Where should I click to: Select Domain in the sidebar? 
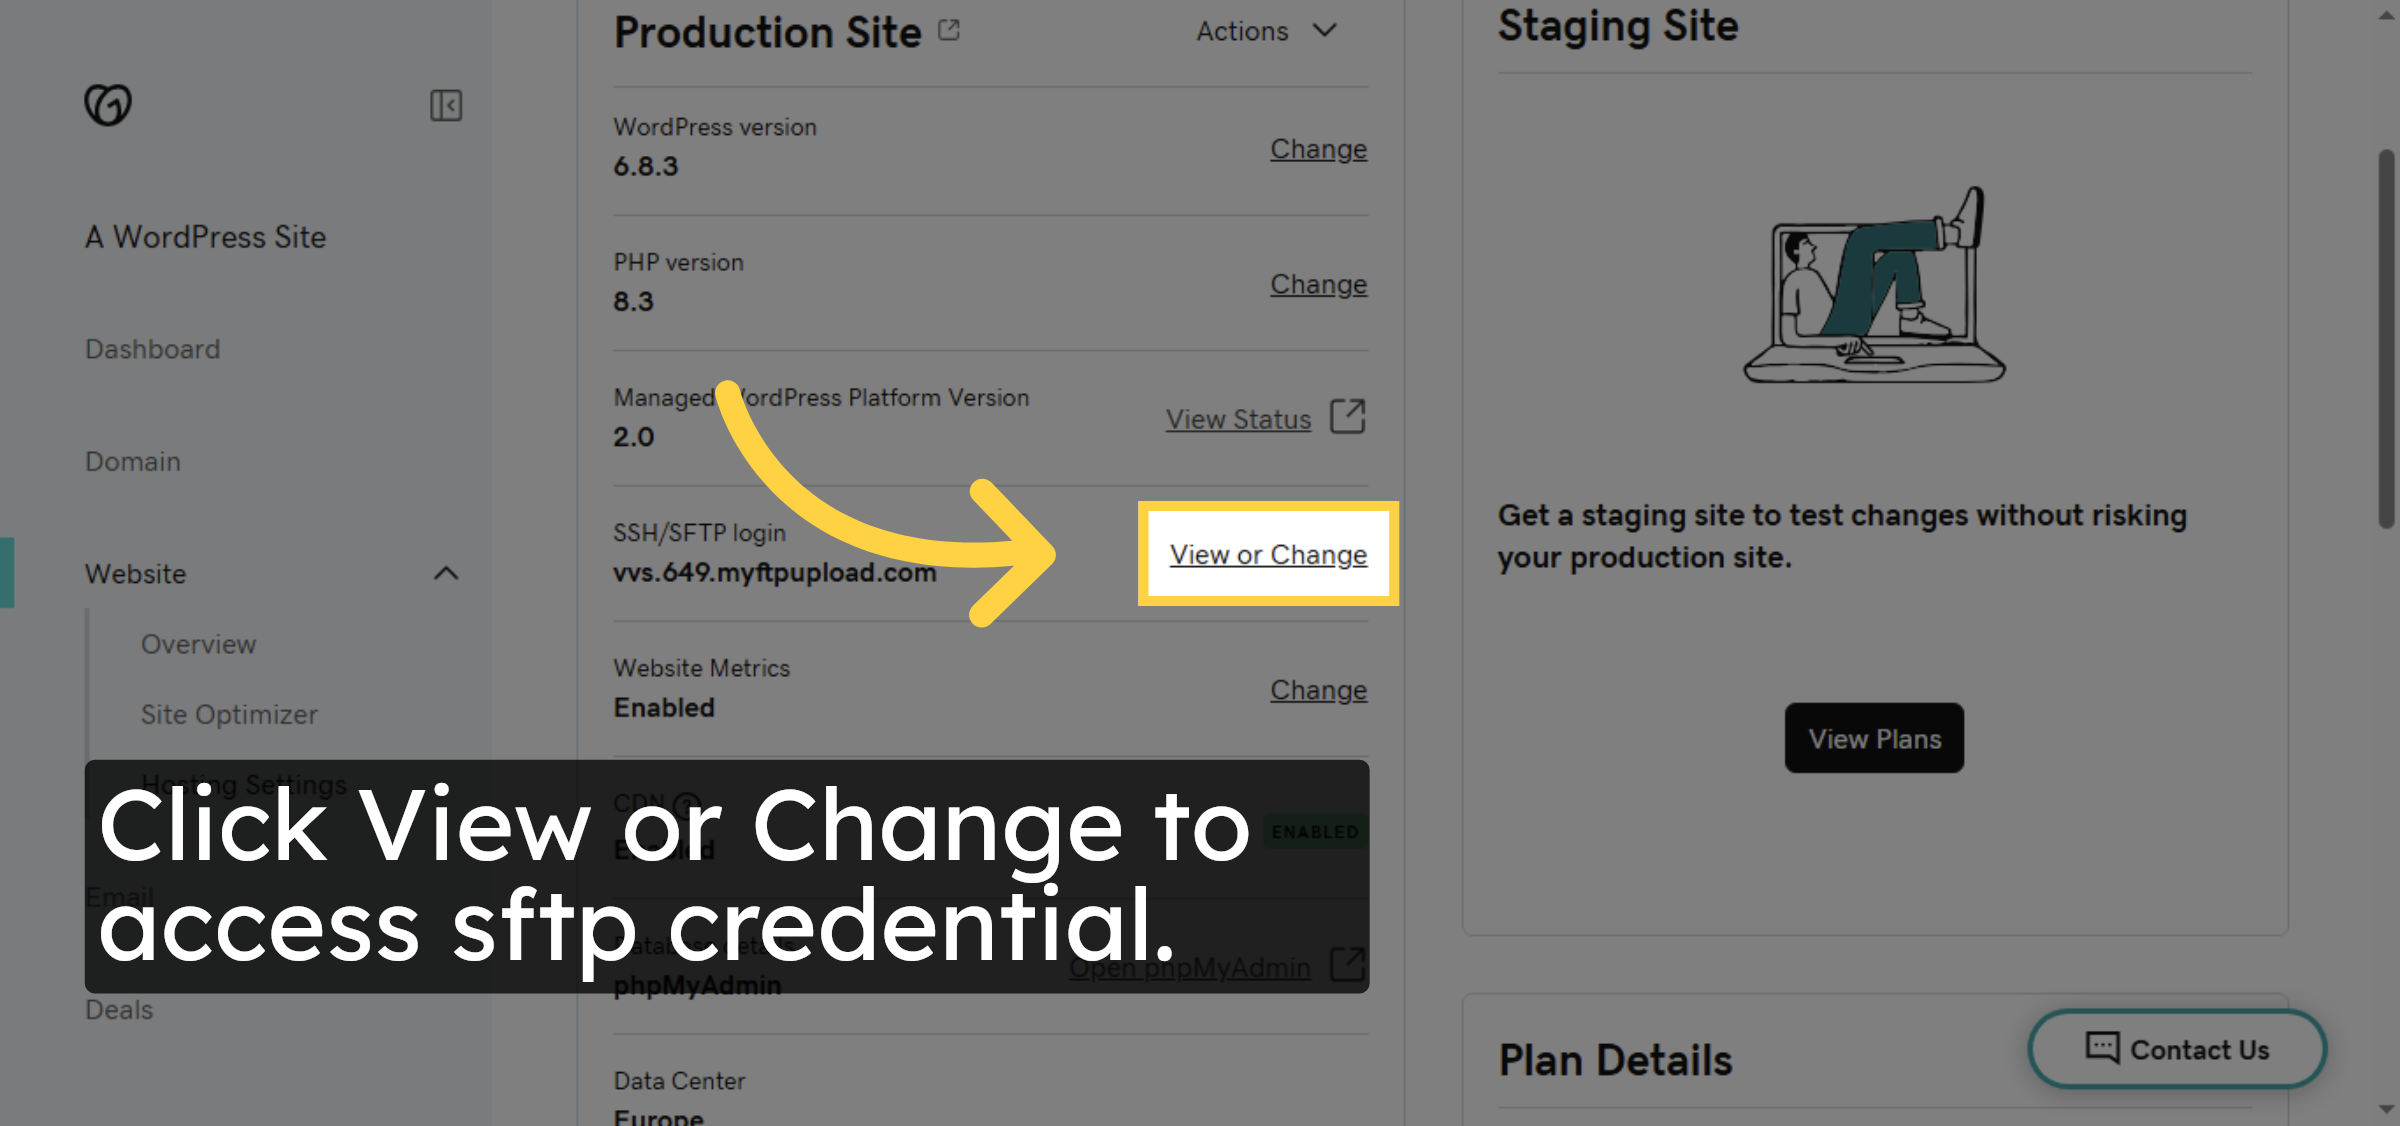click(132, 461)
